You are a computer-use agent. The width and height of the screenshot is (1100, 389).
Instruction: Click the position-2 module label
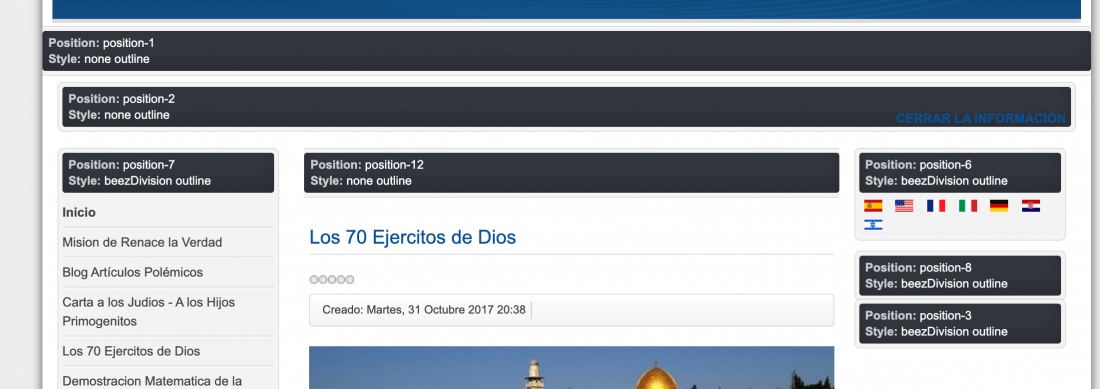click(x=567, y=107)
